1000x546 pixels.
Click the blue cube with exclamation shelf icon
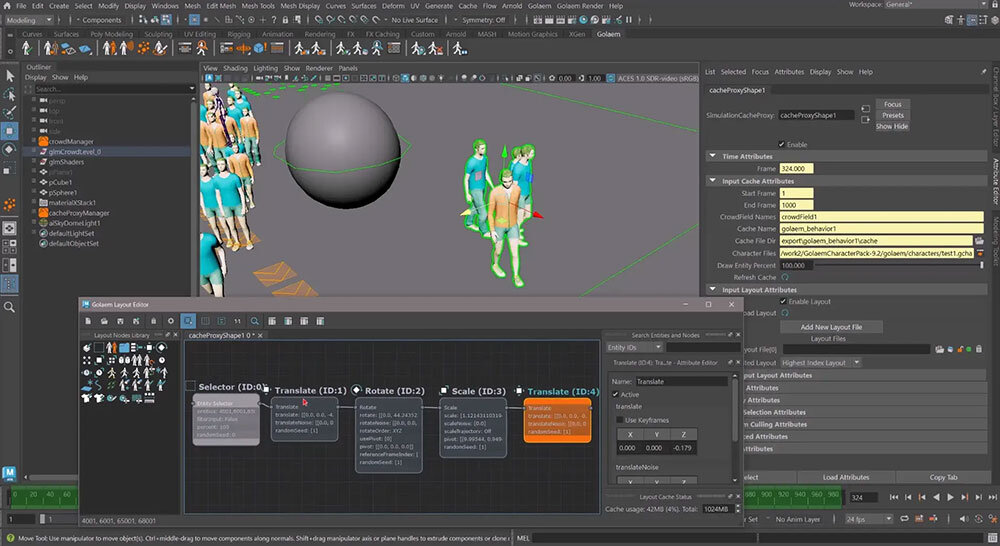[260, 48]
